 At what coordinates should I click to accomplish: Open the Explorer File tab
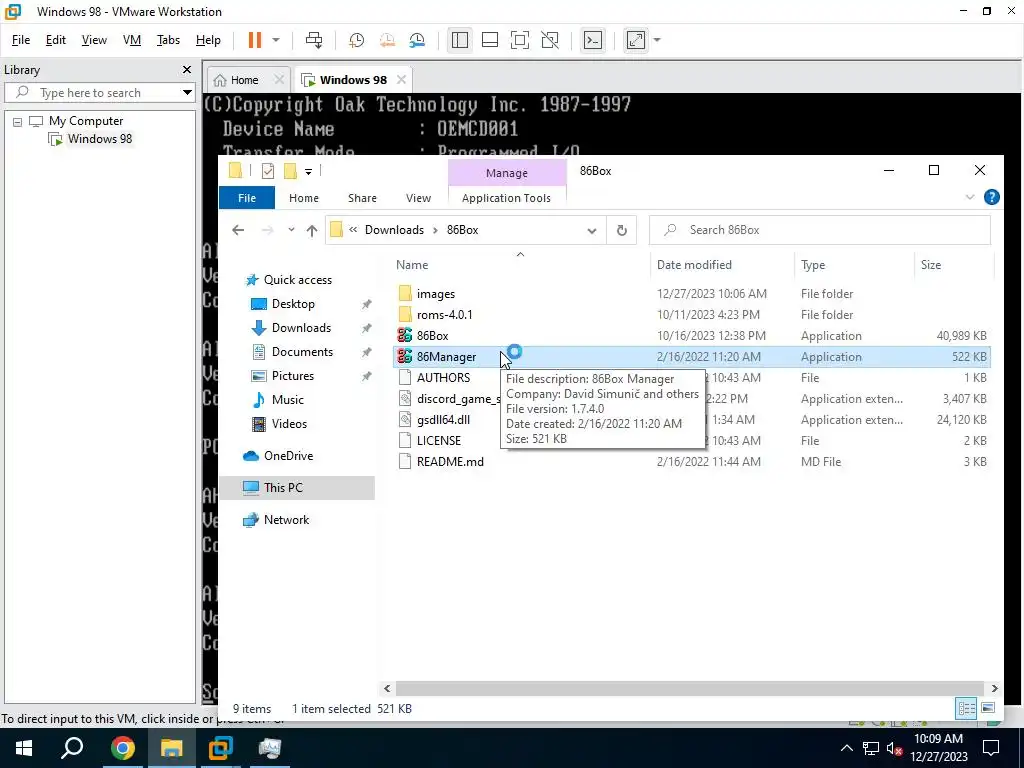pyautogui.click(x=247, y=198)
